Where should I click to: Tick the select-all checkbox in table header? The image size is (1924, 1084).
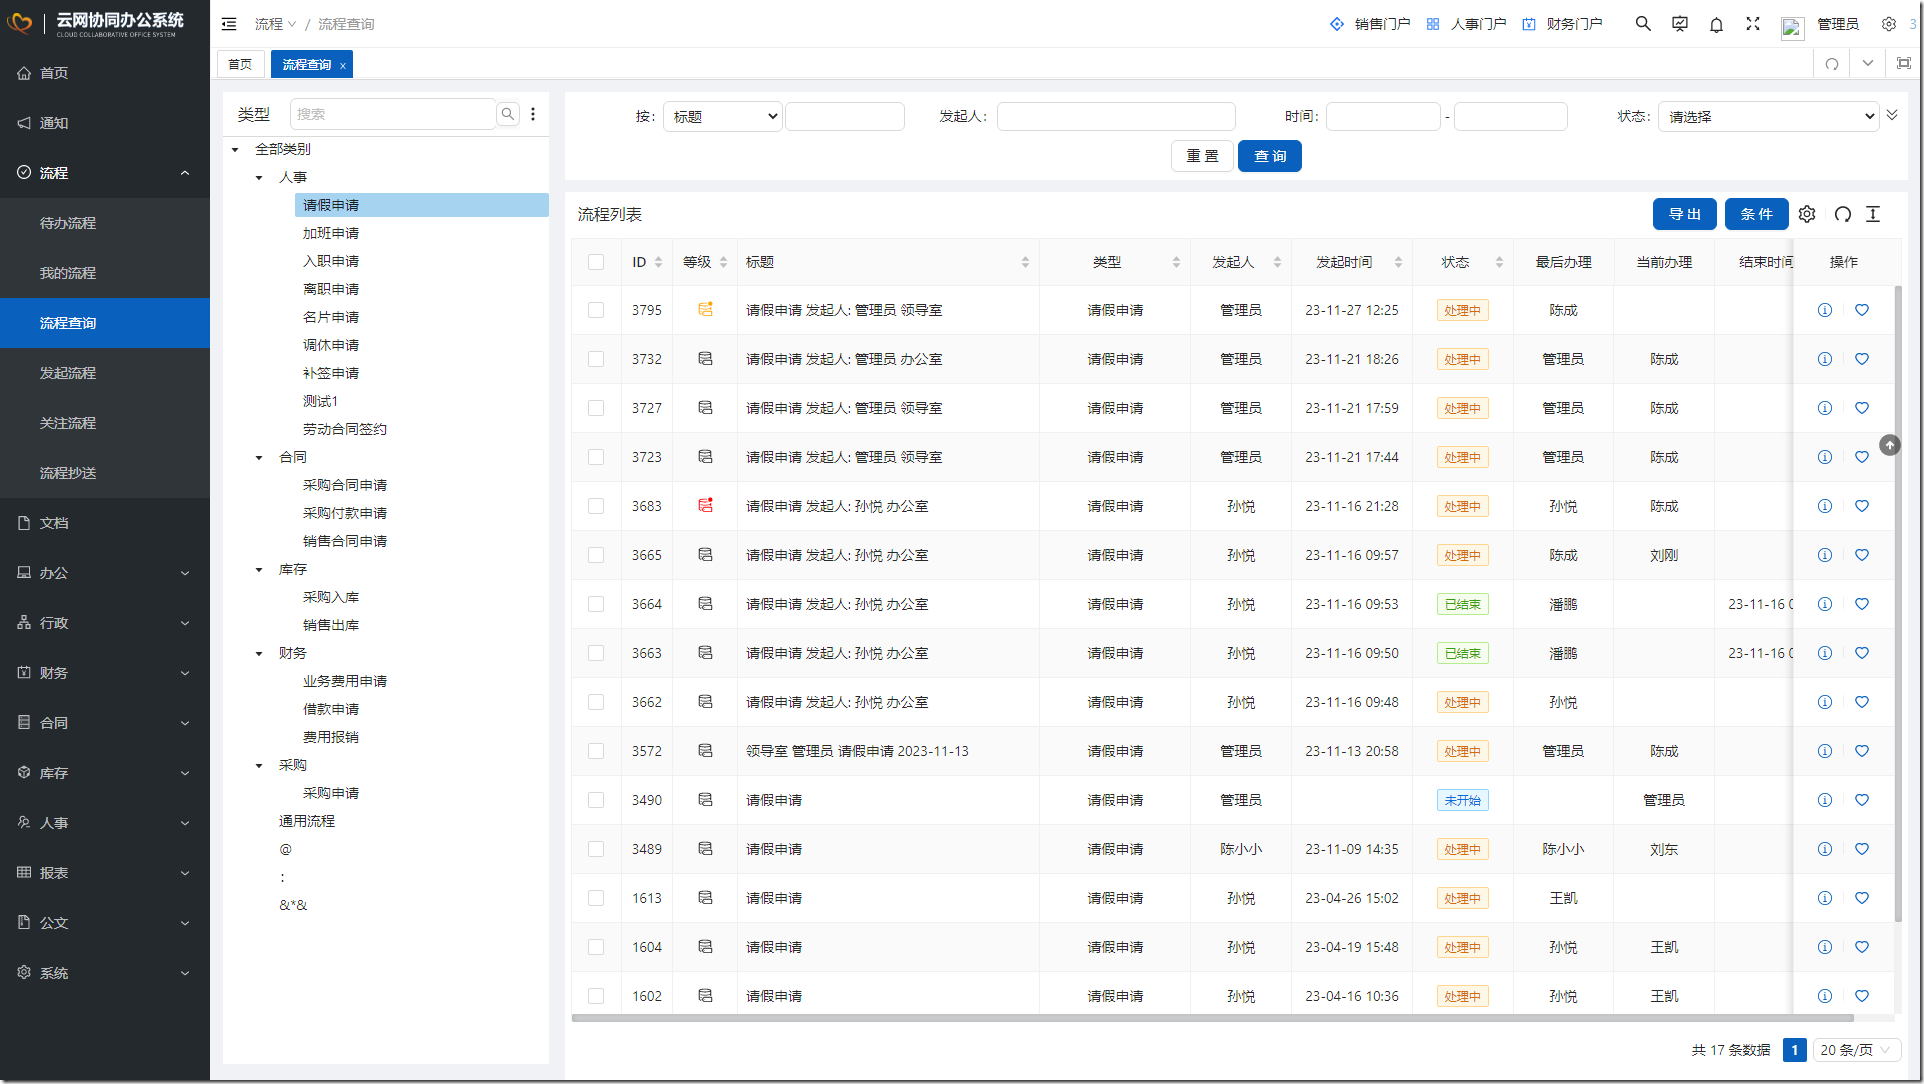(x=596, y=262)
